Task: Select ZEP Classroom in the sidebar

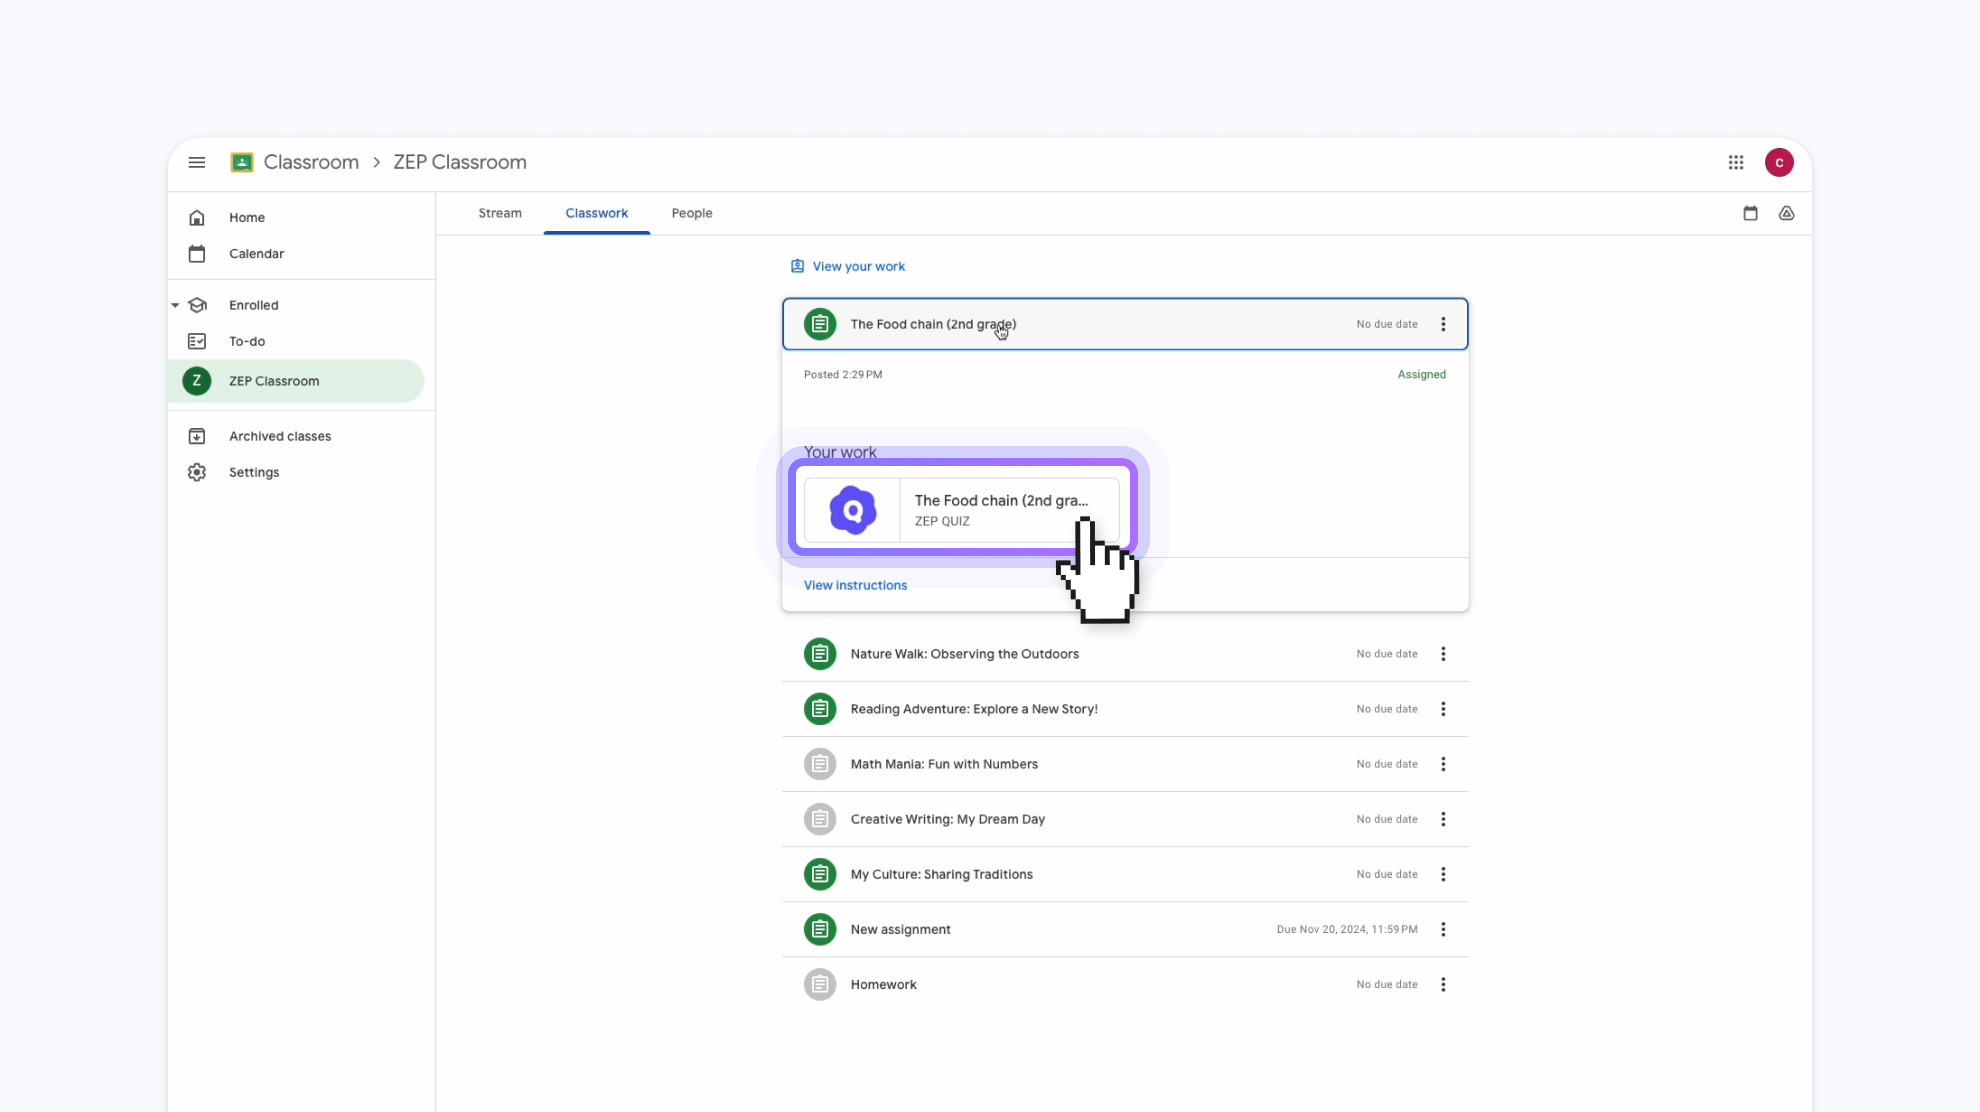Action: pos(274,381)
